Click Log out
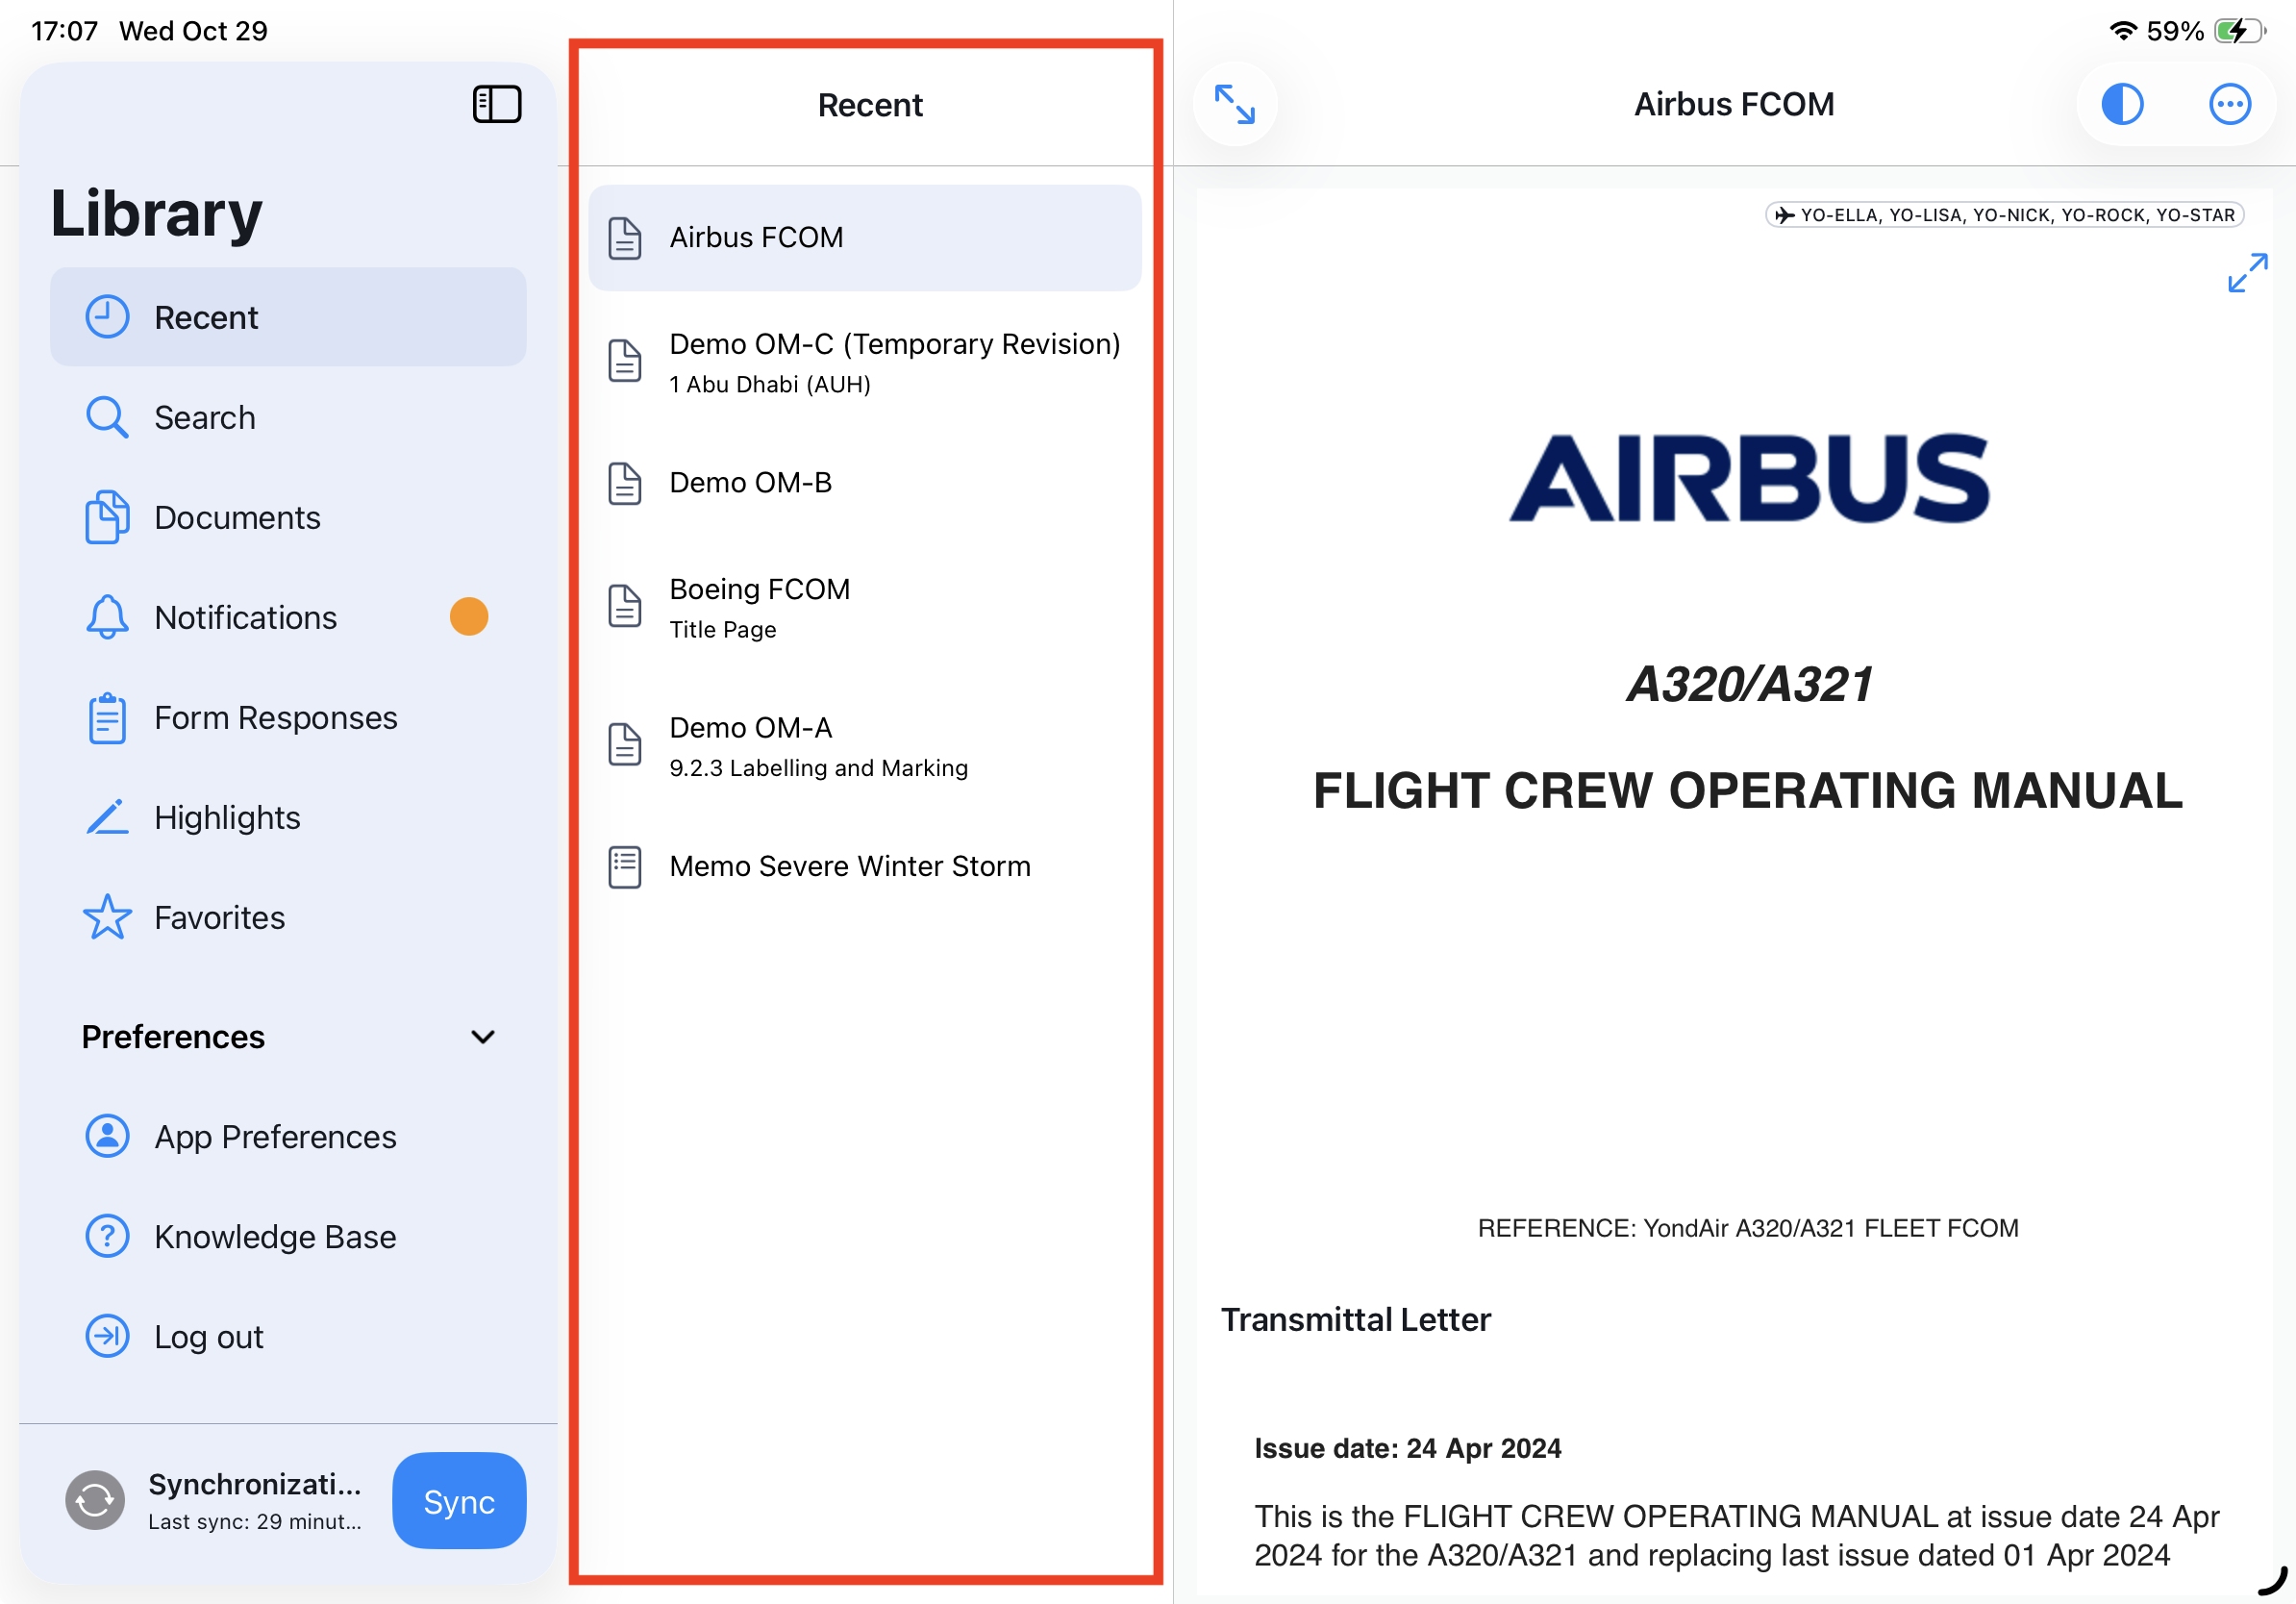 tap(208, 1337)
